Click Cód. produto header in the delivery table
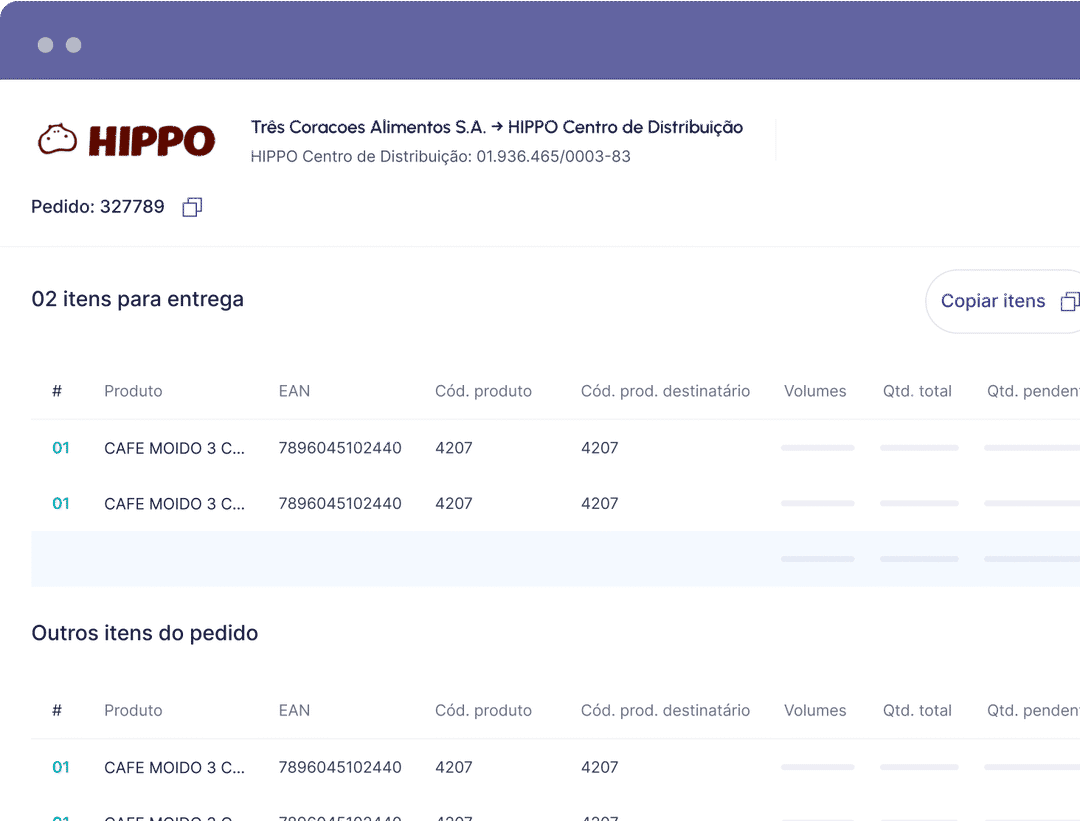 pyautogui.click(x=484, y=391)
